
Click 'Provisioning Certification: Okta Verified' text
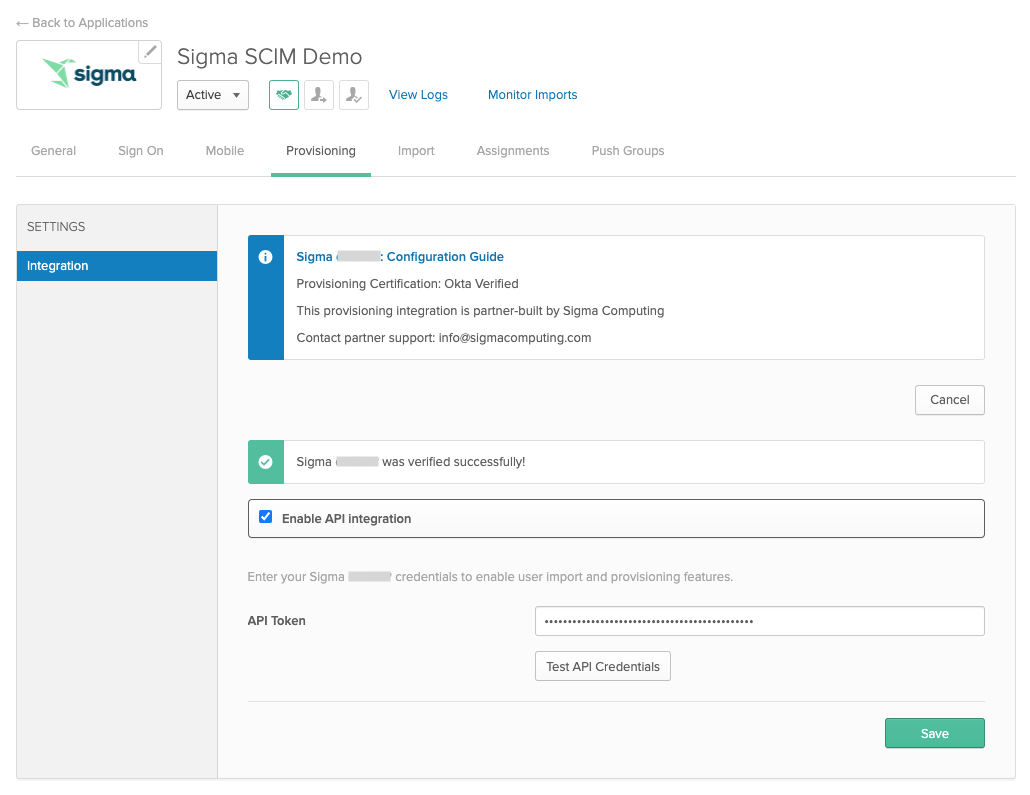pos(407,284)
